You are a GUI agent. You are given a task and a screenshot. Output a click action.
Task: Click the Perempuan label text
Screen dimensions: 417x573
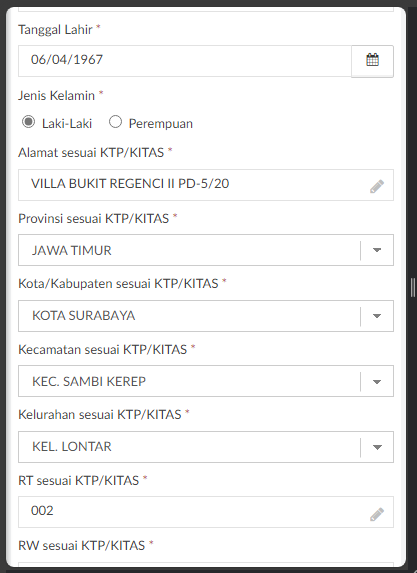(x=160, y=124)
